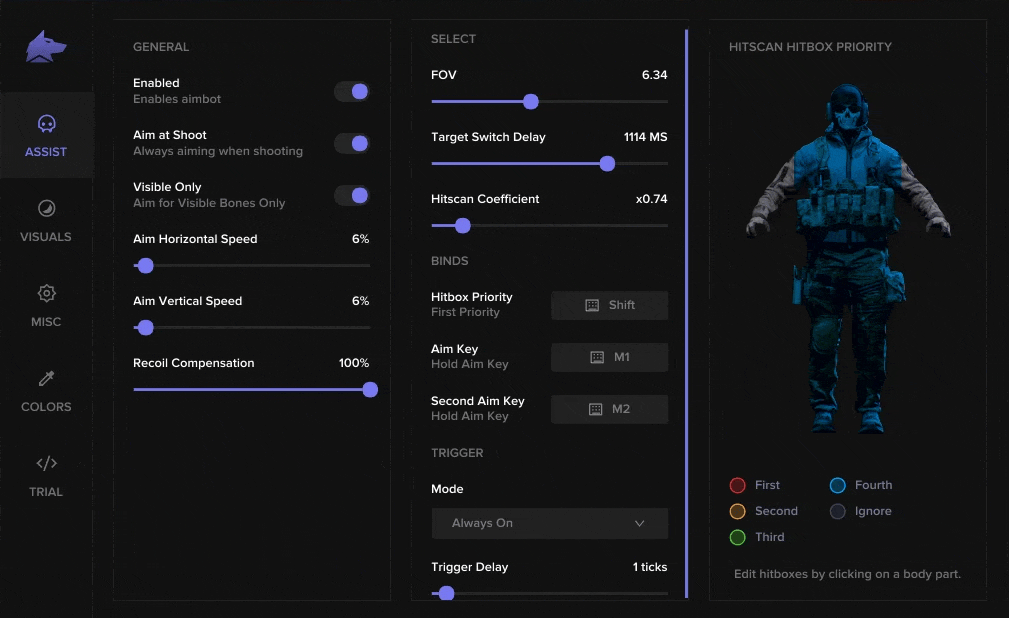Select the TRIAL tab
This screenshot has width=1009, height=618.
click(x=46, y=475)
